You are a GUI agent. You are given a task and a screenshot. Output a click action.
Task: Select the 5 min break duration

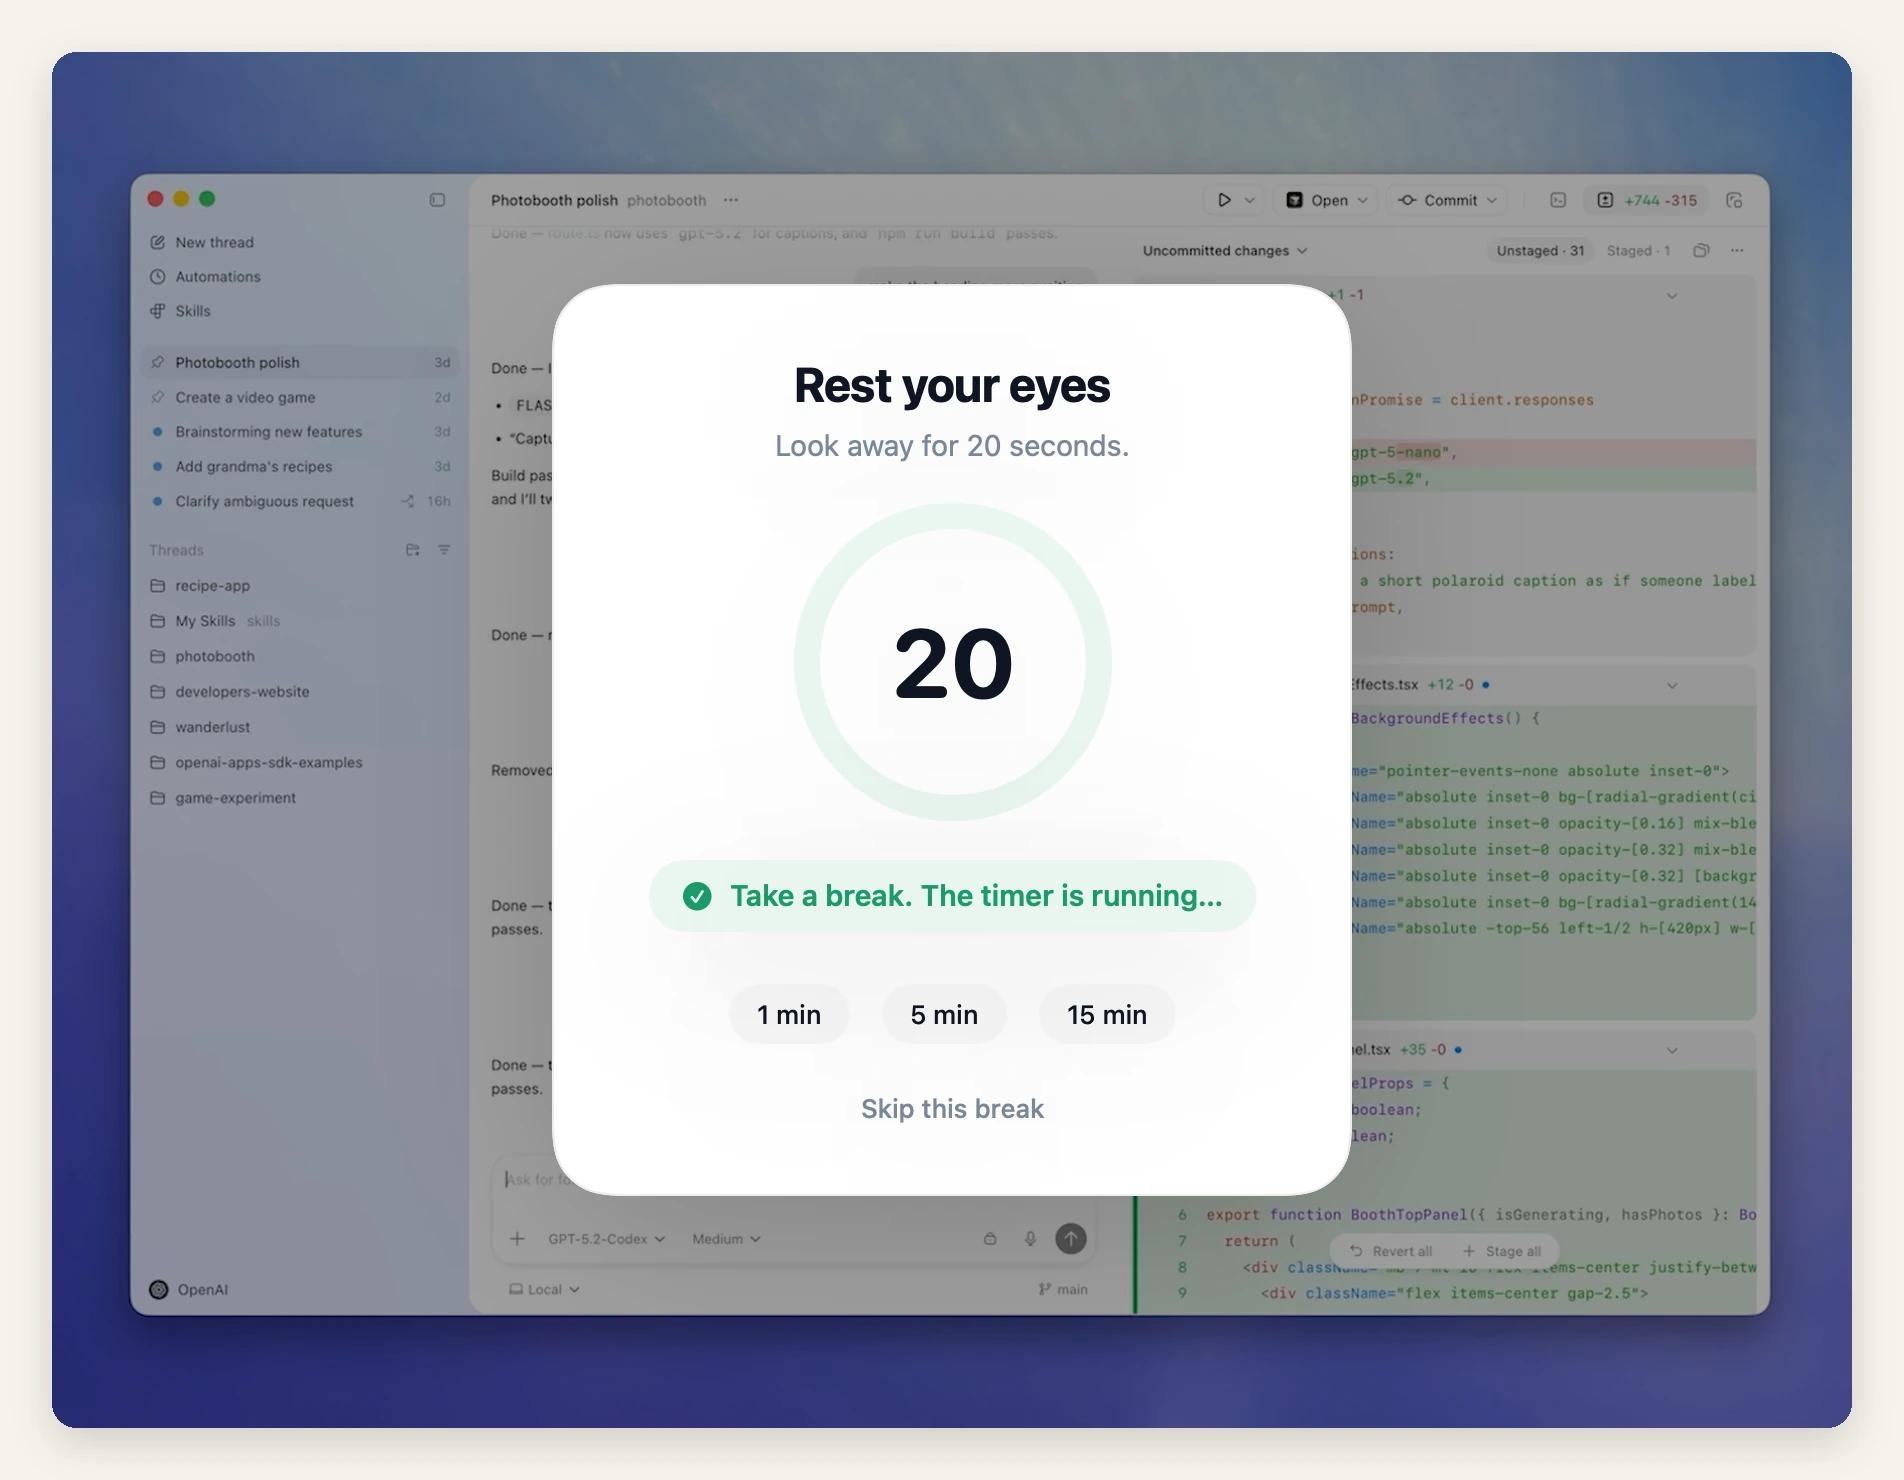tap(944, 1014)
